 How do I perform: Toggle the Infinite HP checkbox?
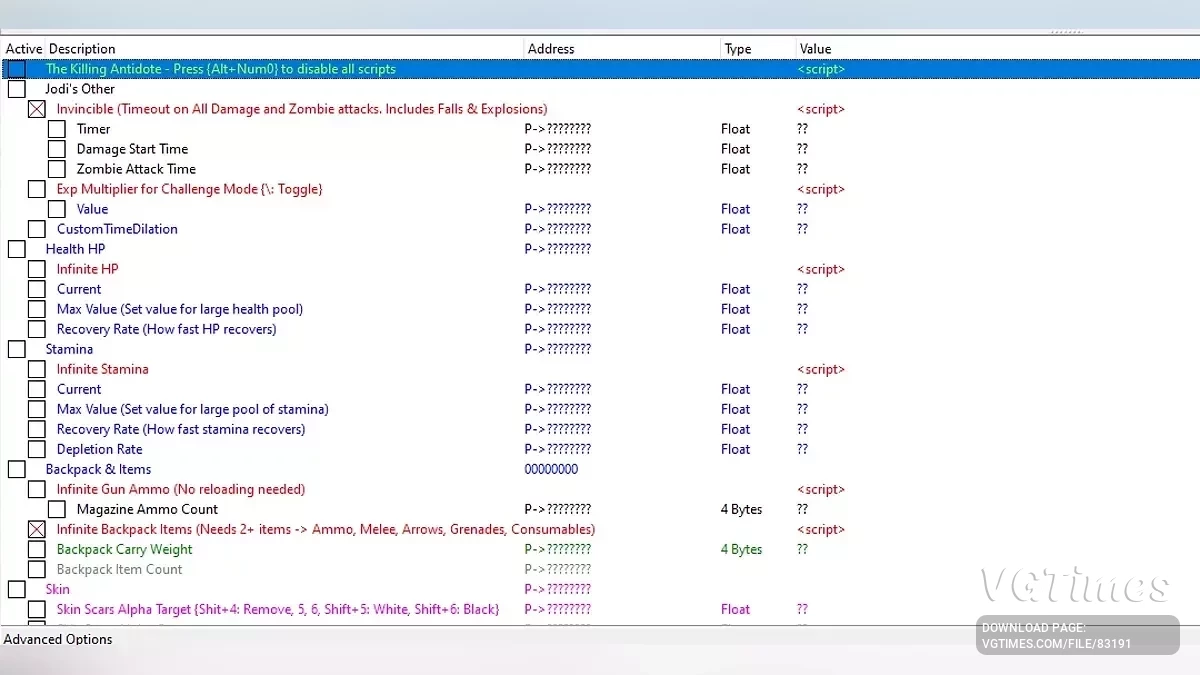coord(37,269)
